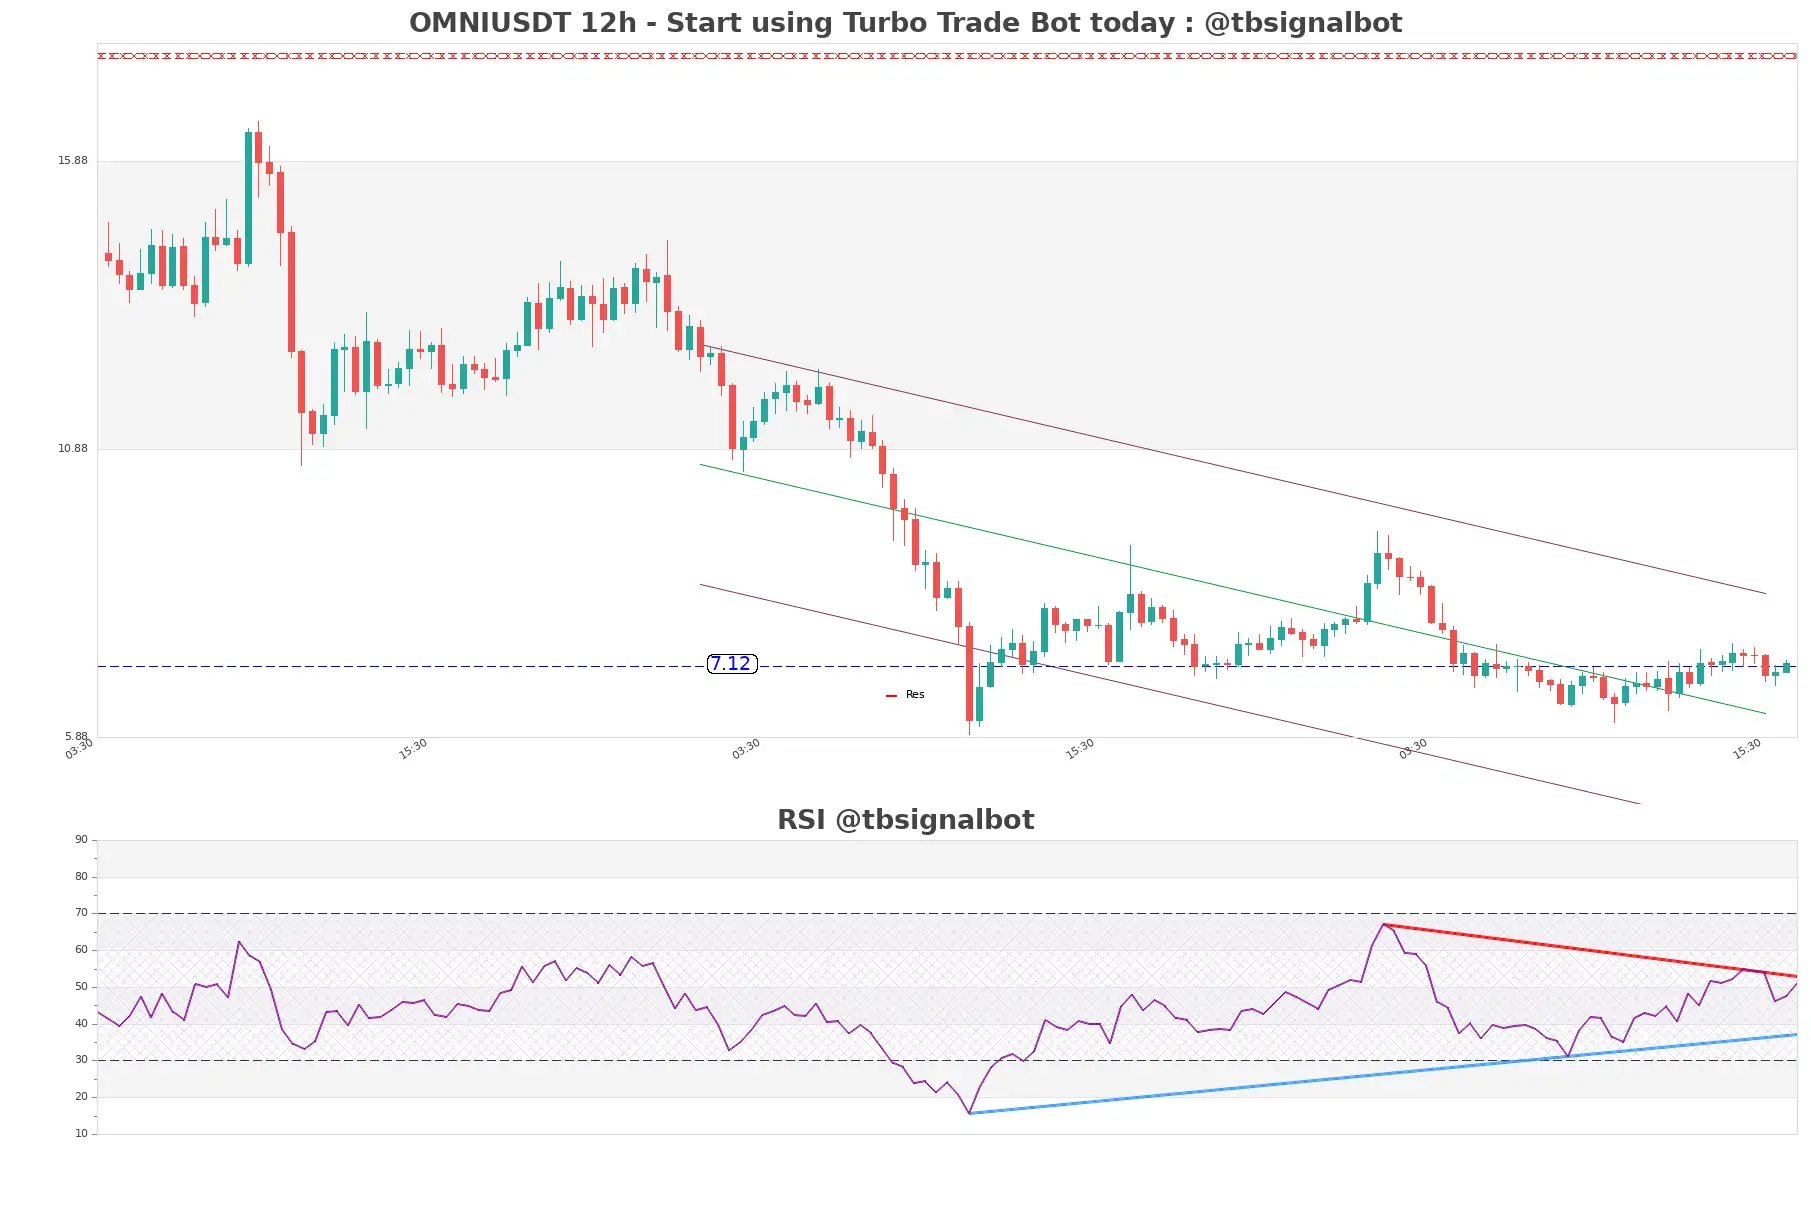Click the RSI 50 axis label
1811x1208 pixels.
(x=81, y=987)
